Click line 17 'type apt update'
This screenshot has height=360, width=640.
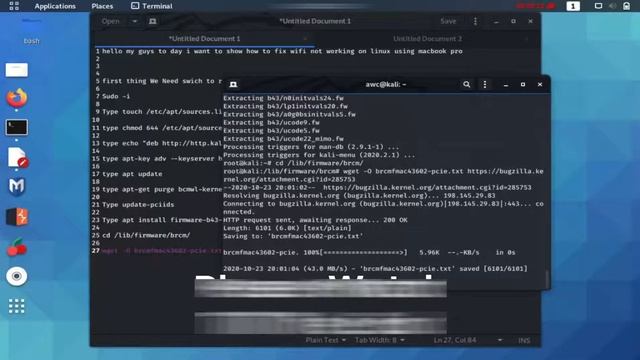pyautogui.click(x=132, y=174)
